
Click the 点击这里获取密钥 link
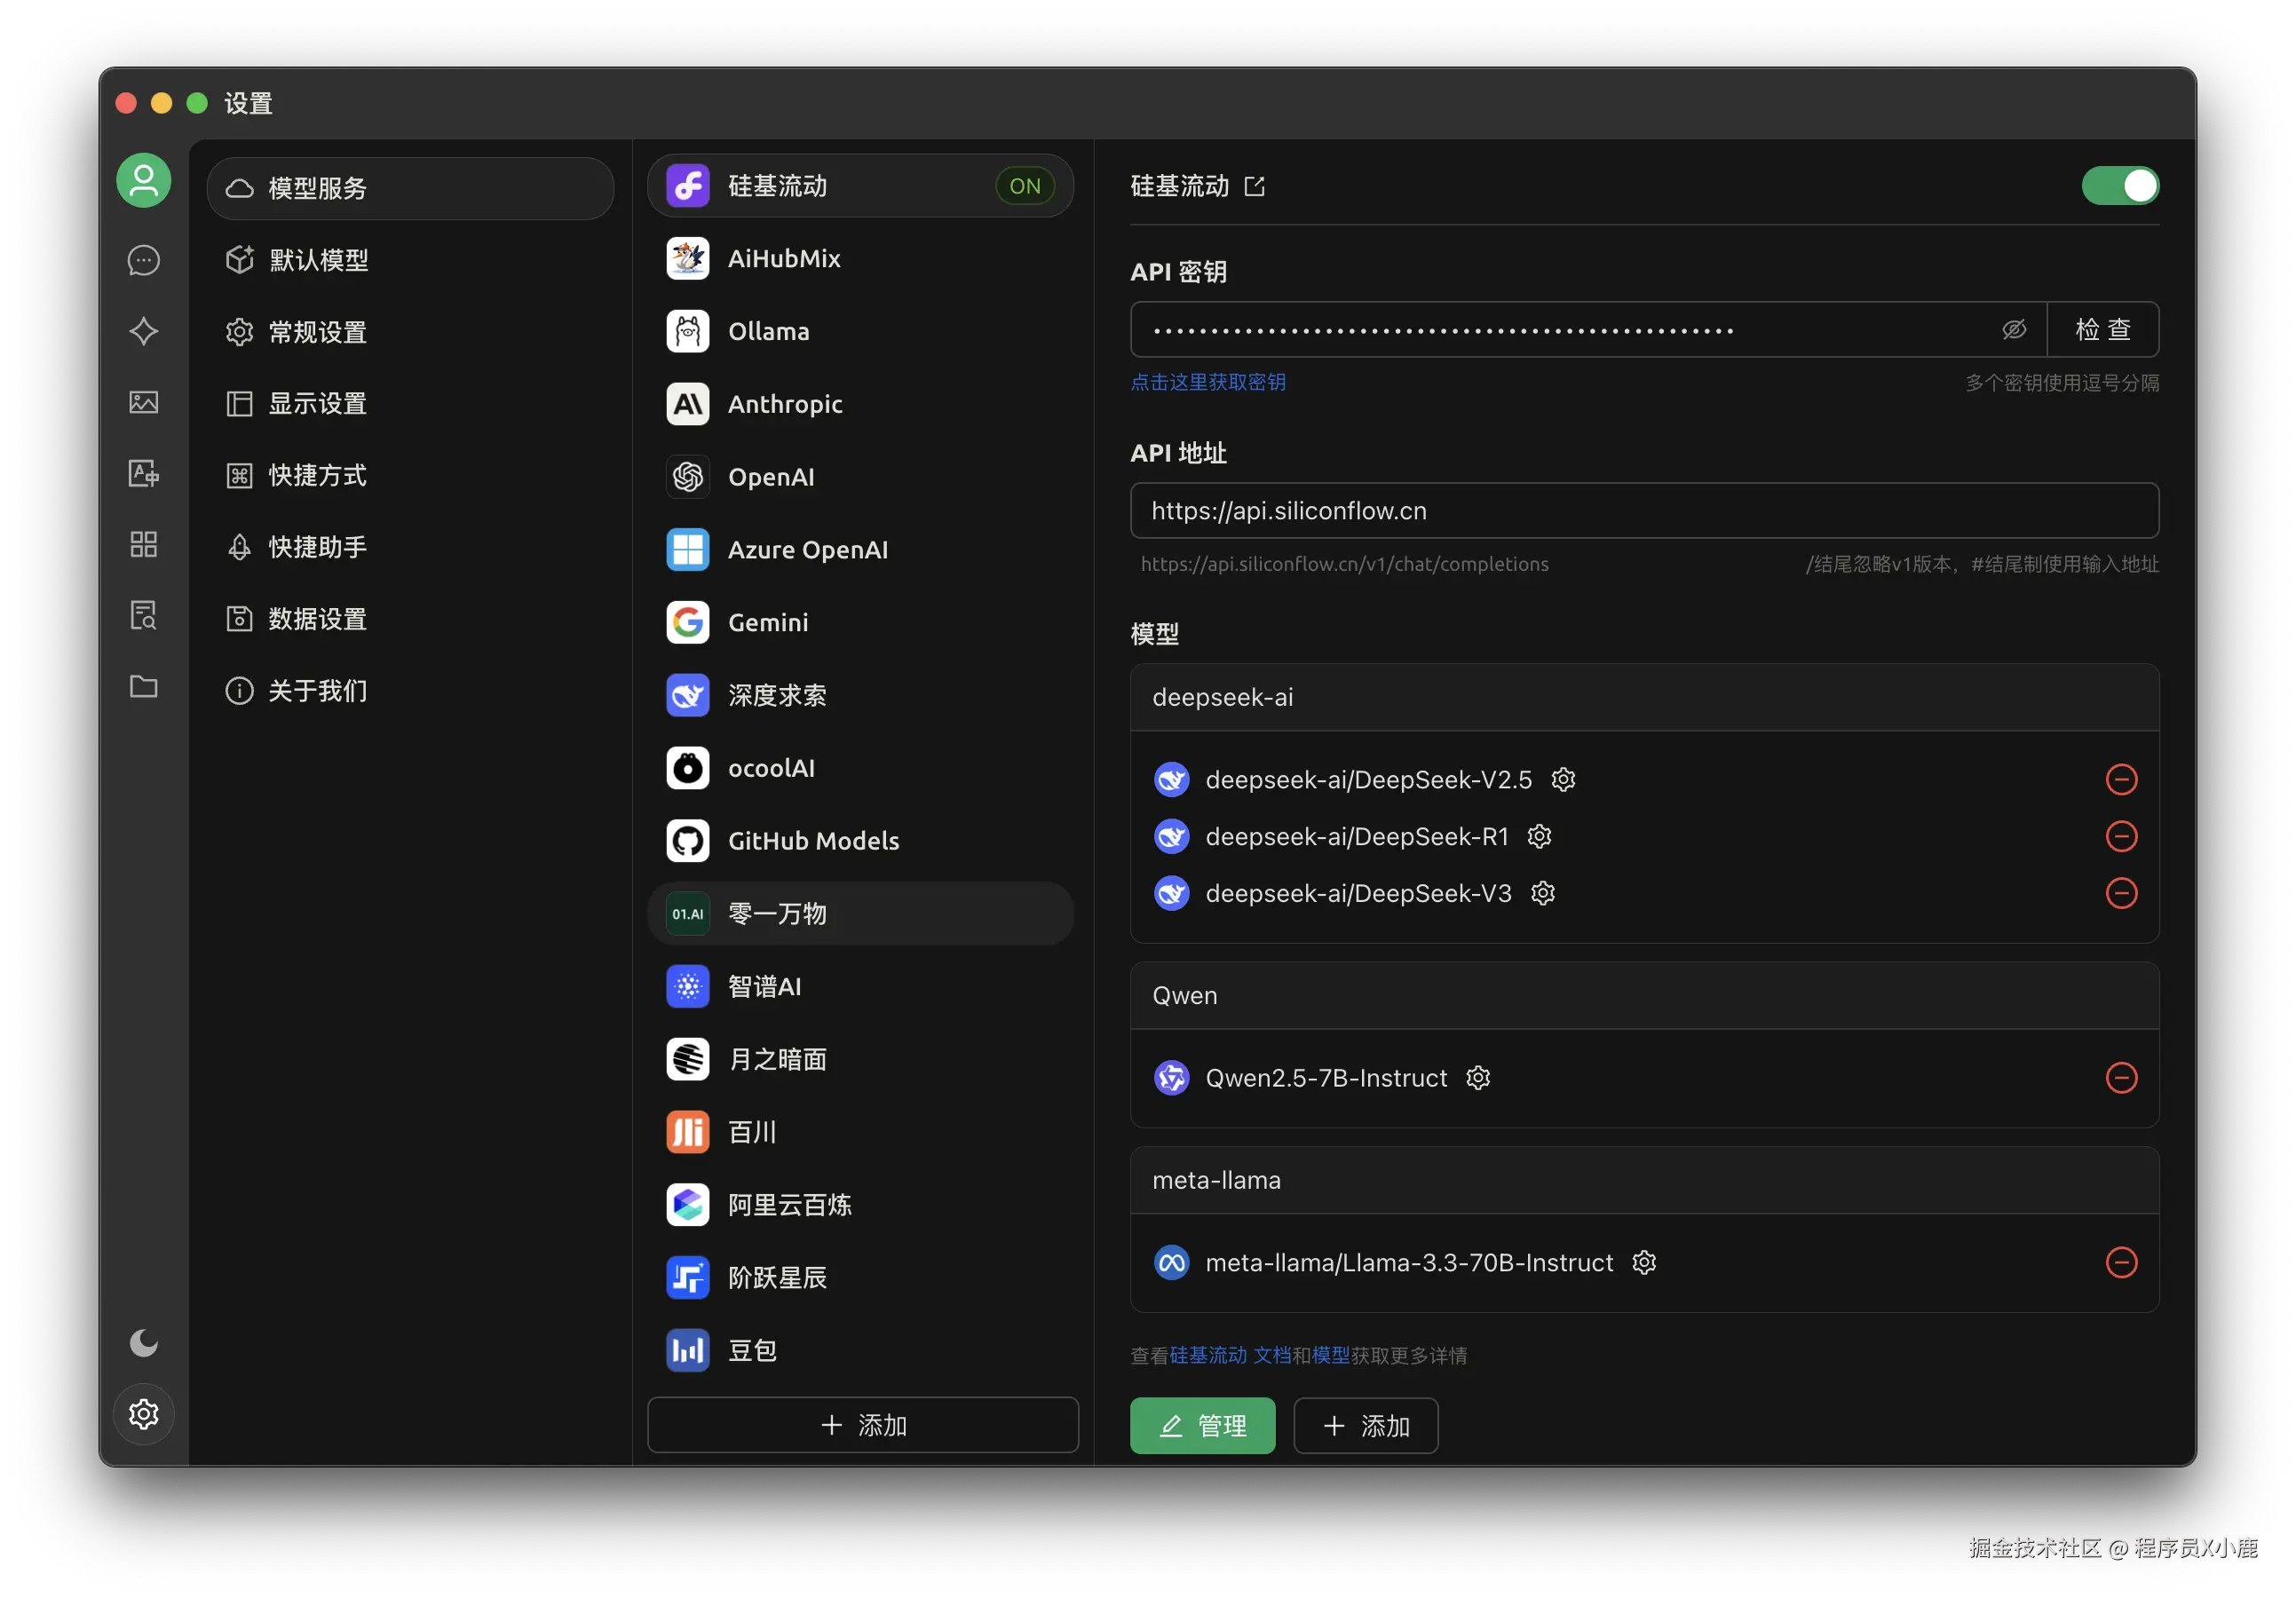(x=1207, y=382)
